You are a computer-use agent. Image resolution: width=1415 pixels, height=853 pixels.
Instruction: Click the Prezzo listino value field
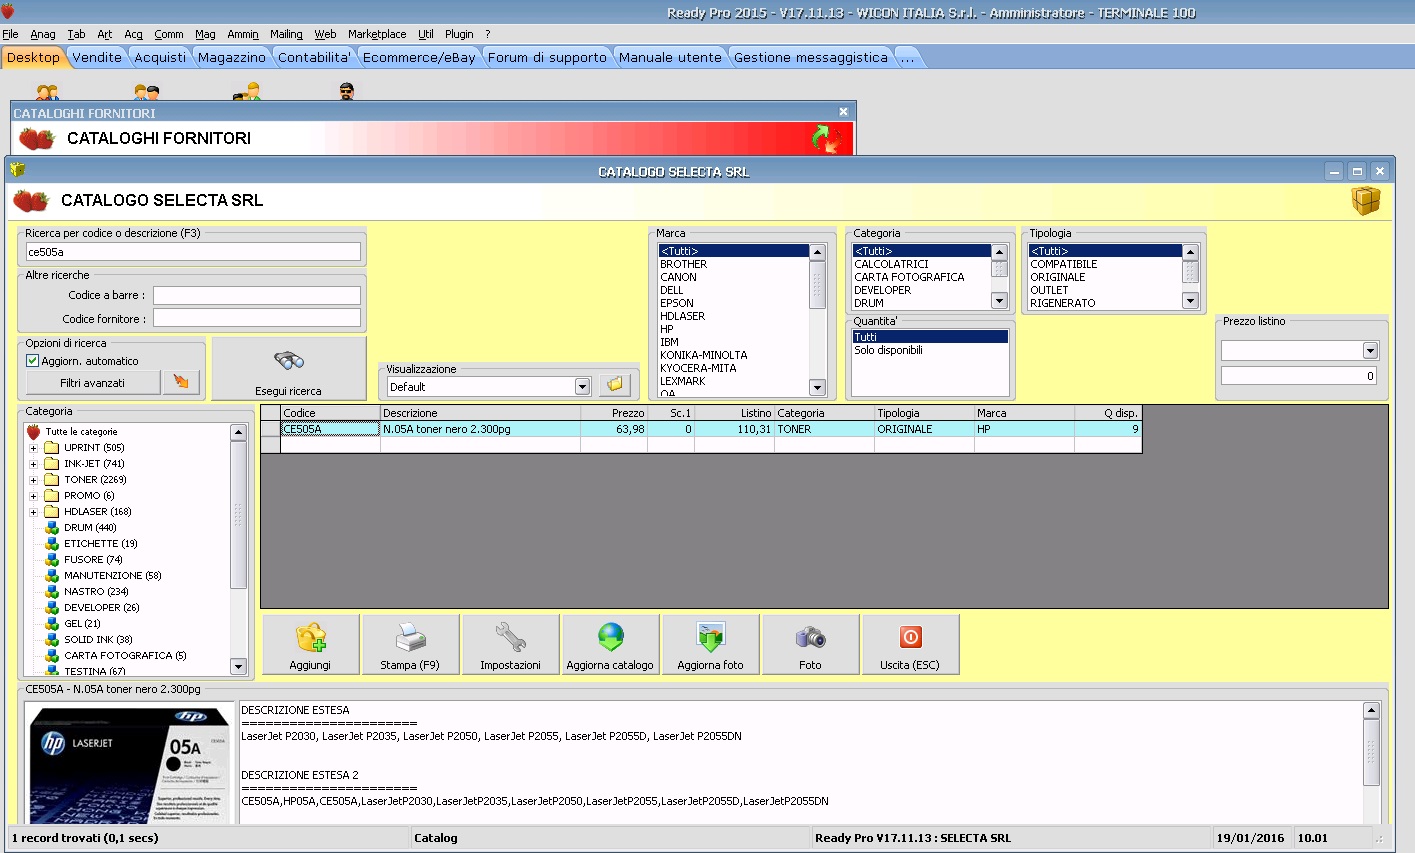(1300, 376)
